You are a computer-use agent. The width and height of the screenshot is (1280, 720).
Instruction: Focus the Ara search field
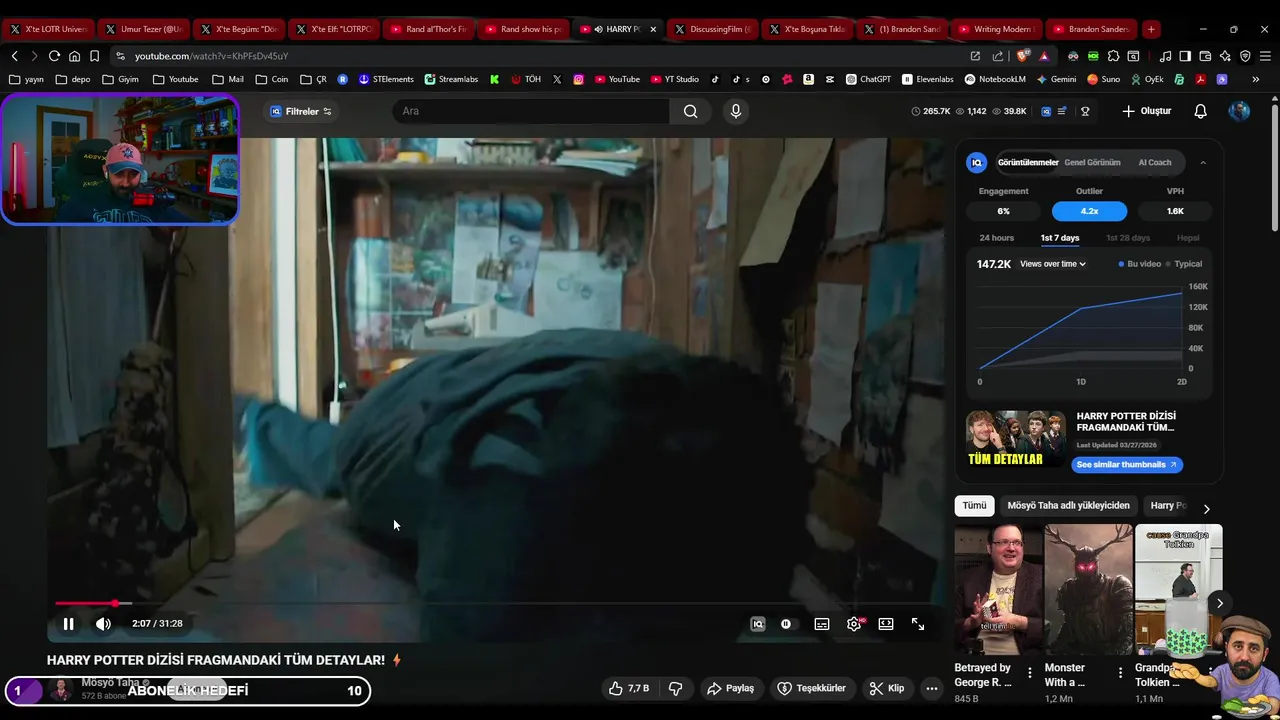pyautogui.click(x=531, y=111)
